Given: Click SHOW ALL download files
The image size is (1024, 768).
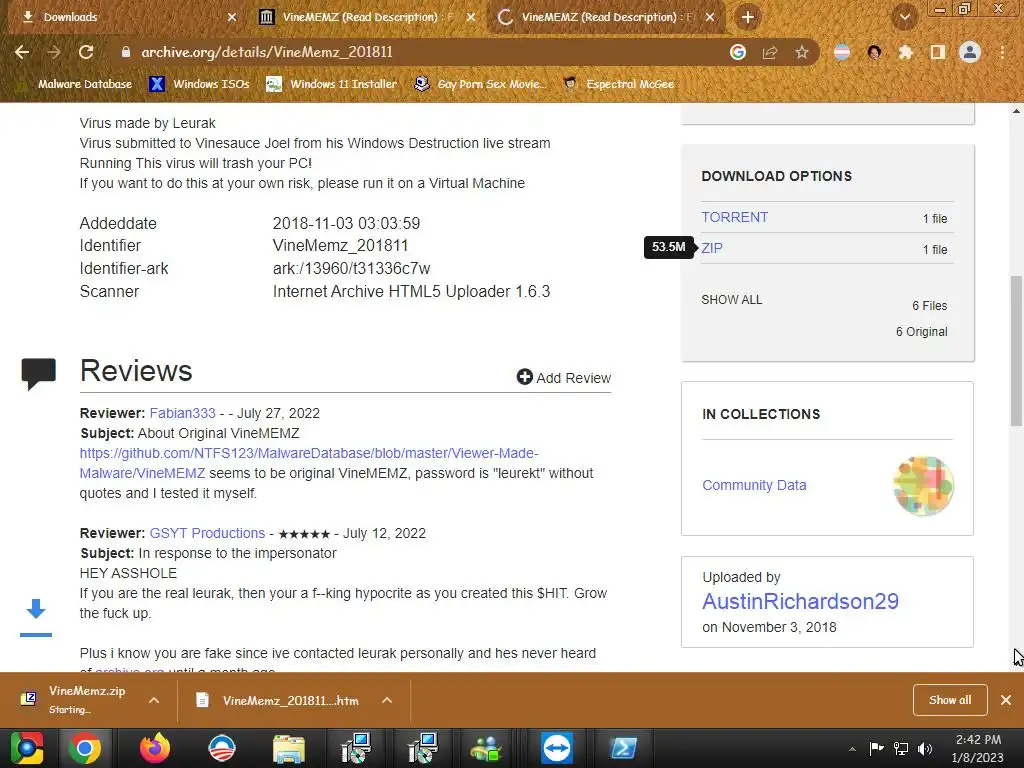Looking at the screenshot, I should (x=731, y=300).
